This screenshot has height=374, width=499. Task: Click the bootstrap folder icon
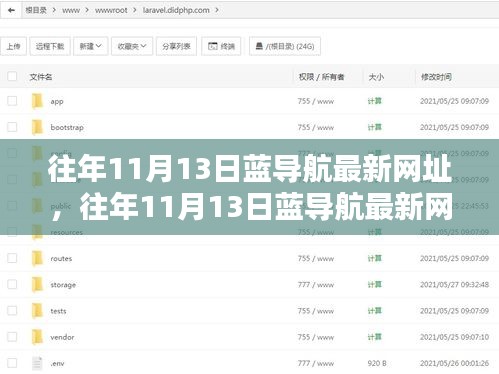point(37,127)
